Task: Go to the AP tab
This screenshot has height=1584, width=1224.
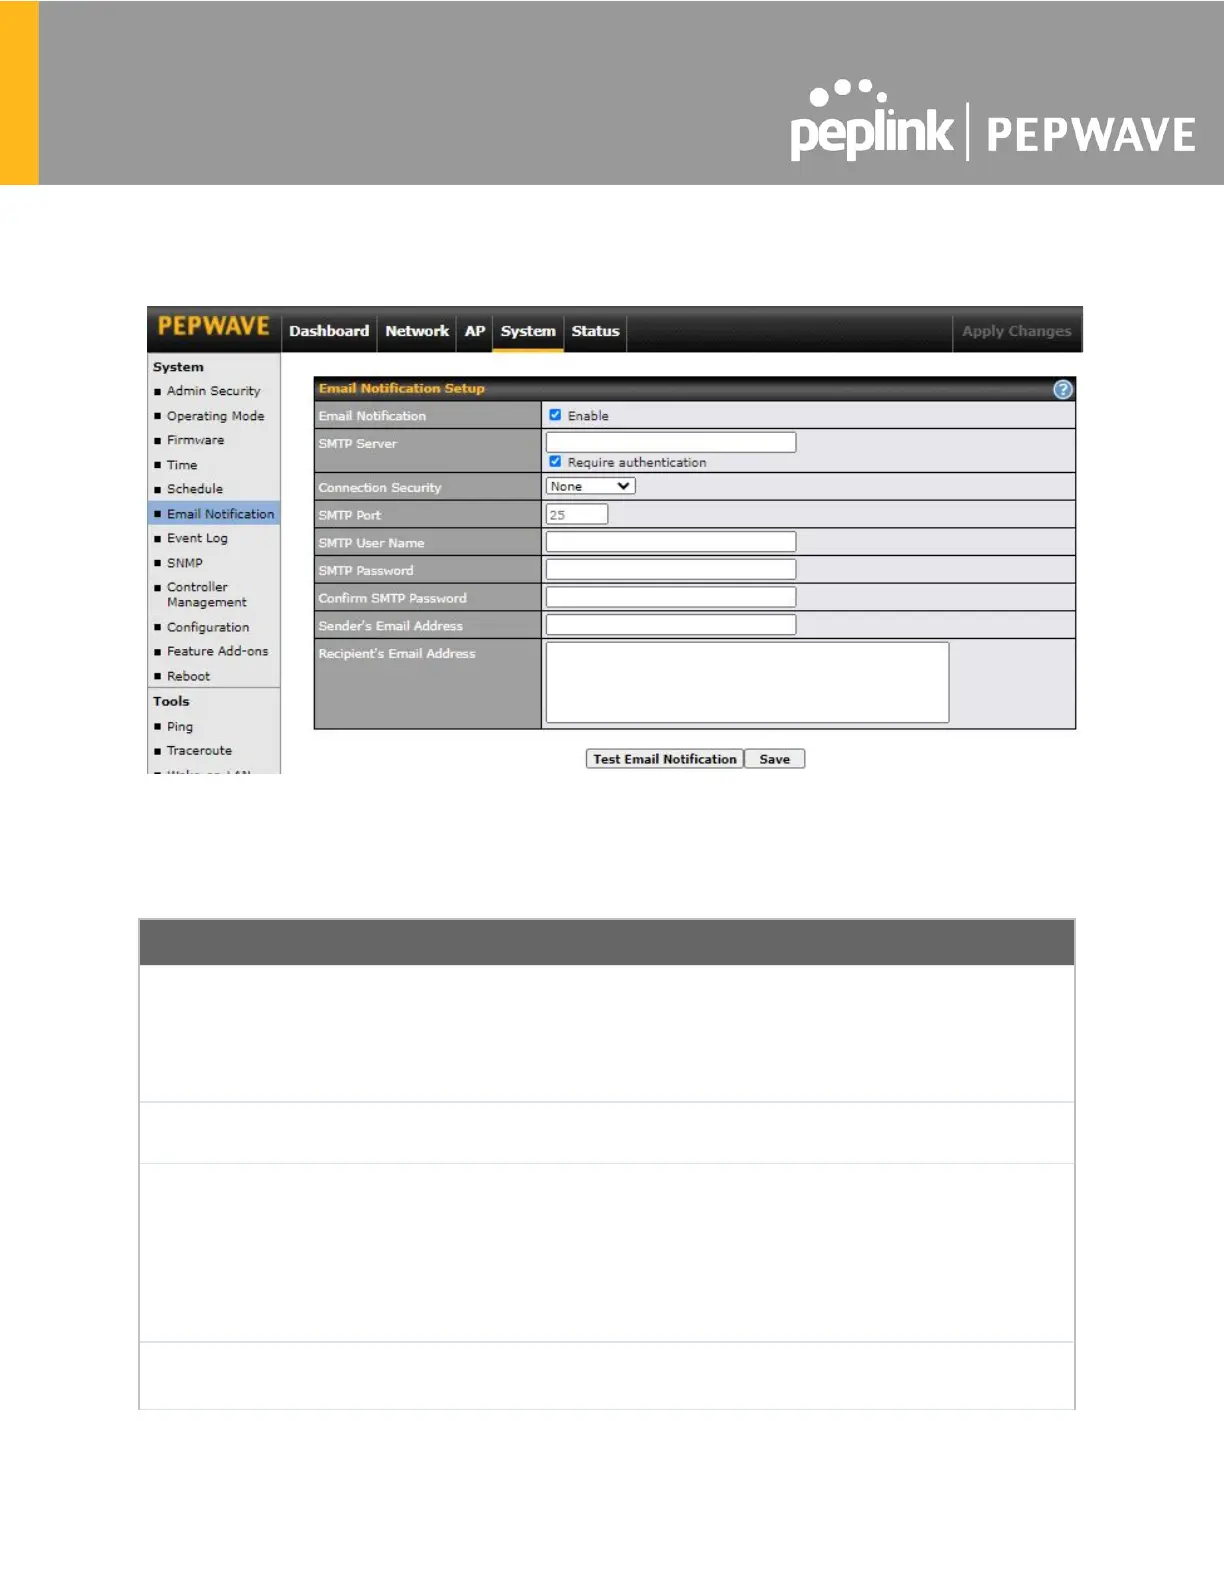Action: click(x=475, y=331)
